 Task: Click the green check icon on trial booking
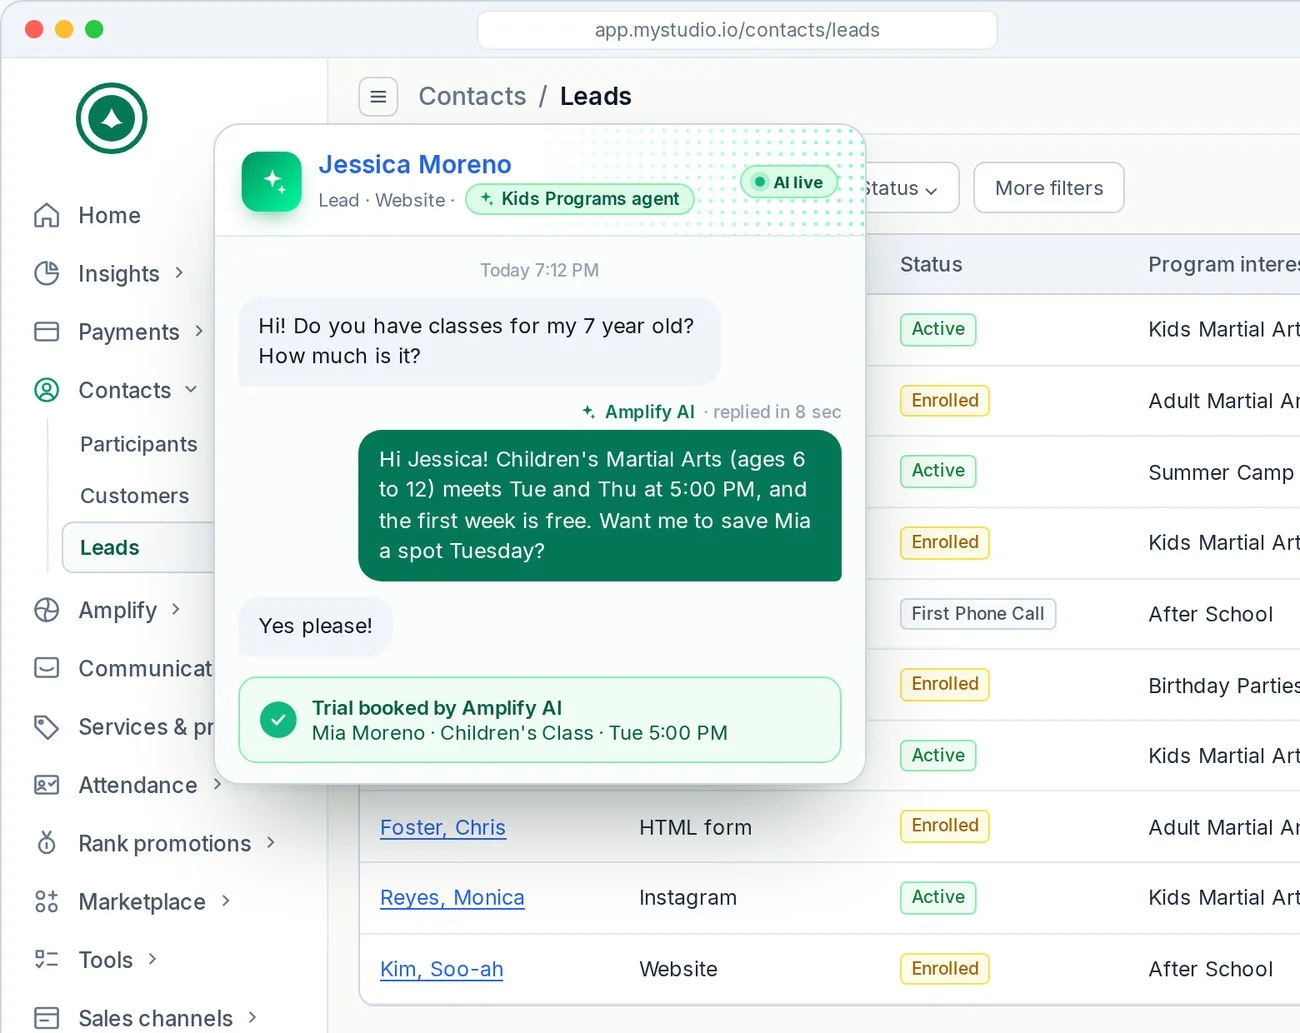pos(278,720)
